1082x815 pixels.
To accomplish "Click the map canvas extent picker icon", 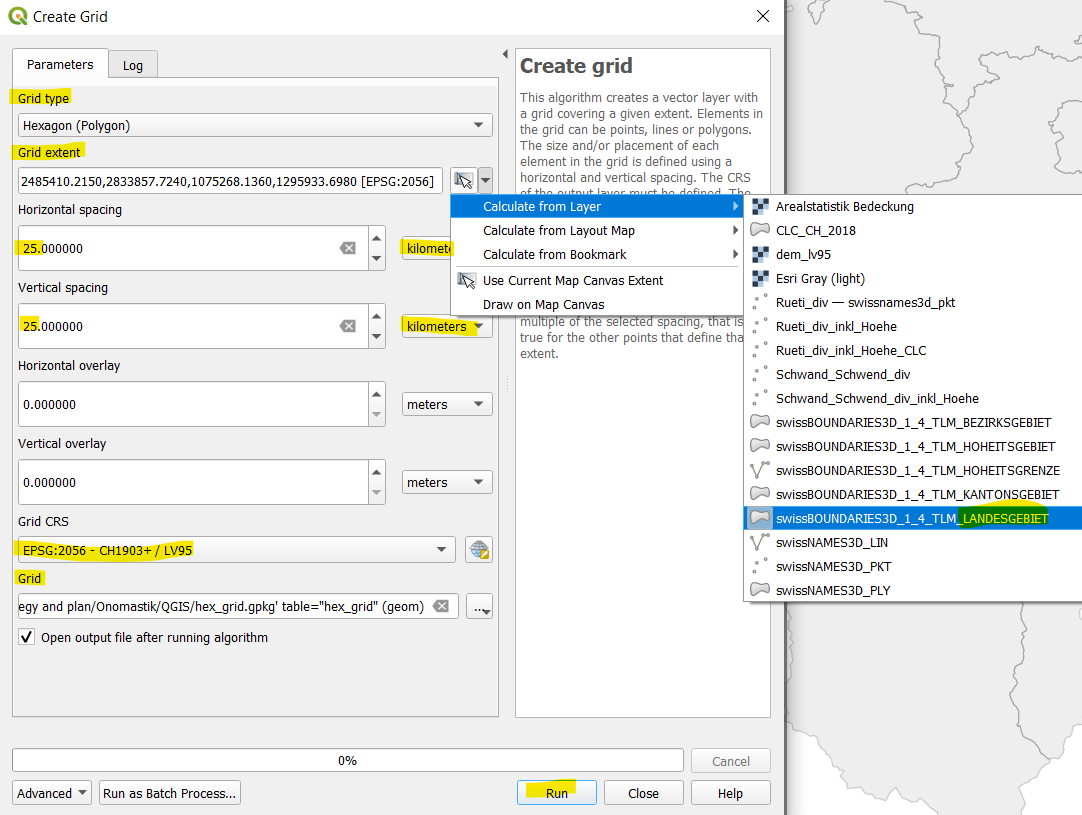I will (x=464, y=181).
